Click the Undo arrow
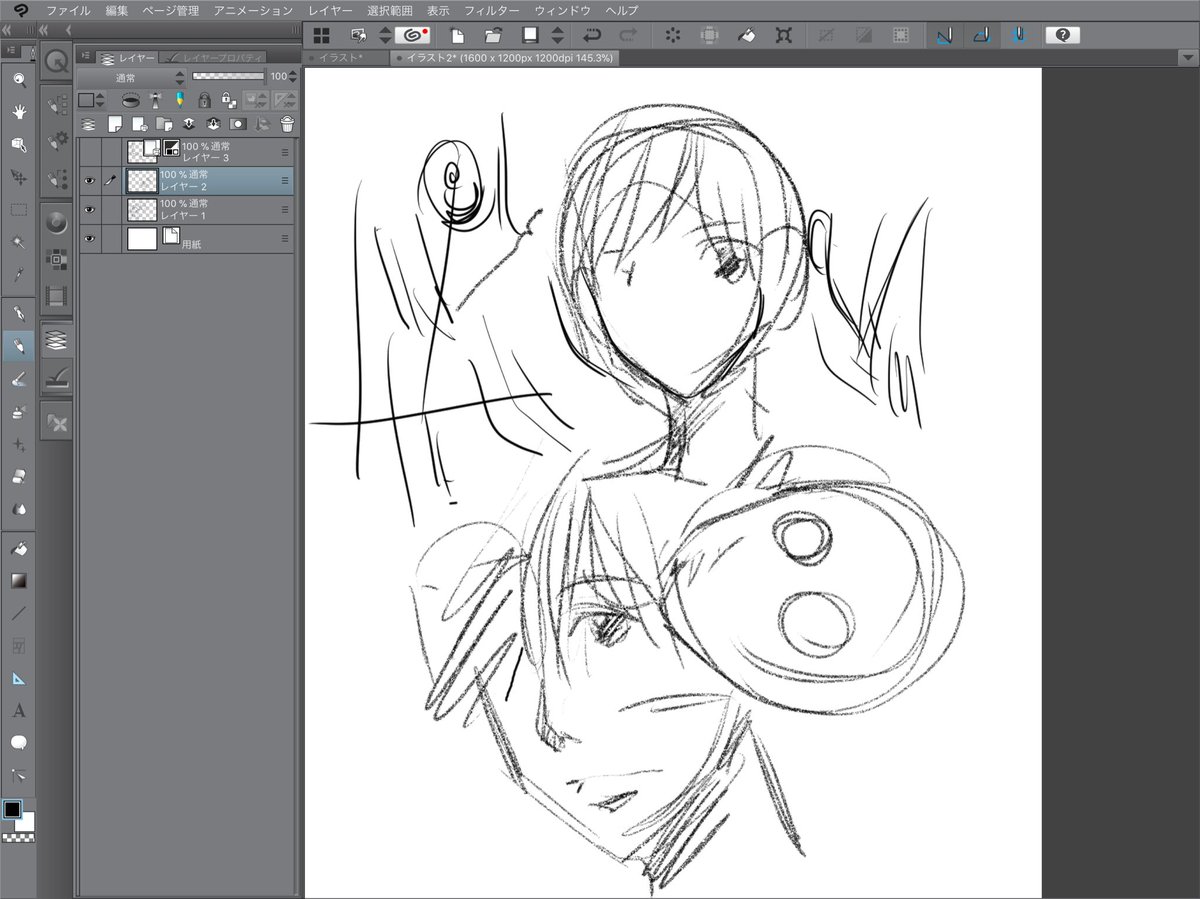 pos(591,35)
